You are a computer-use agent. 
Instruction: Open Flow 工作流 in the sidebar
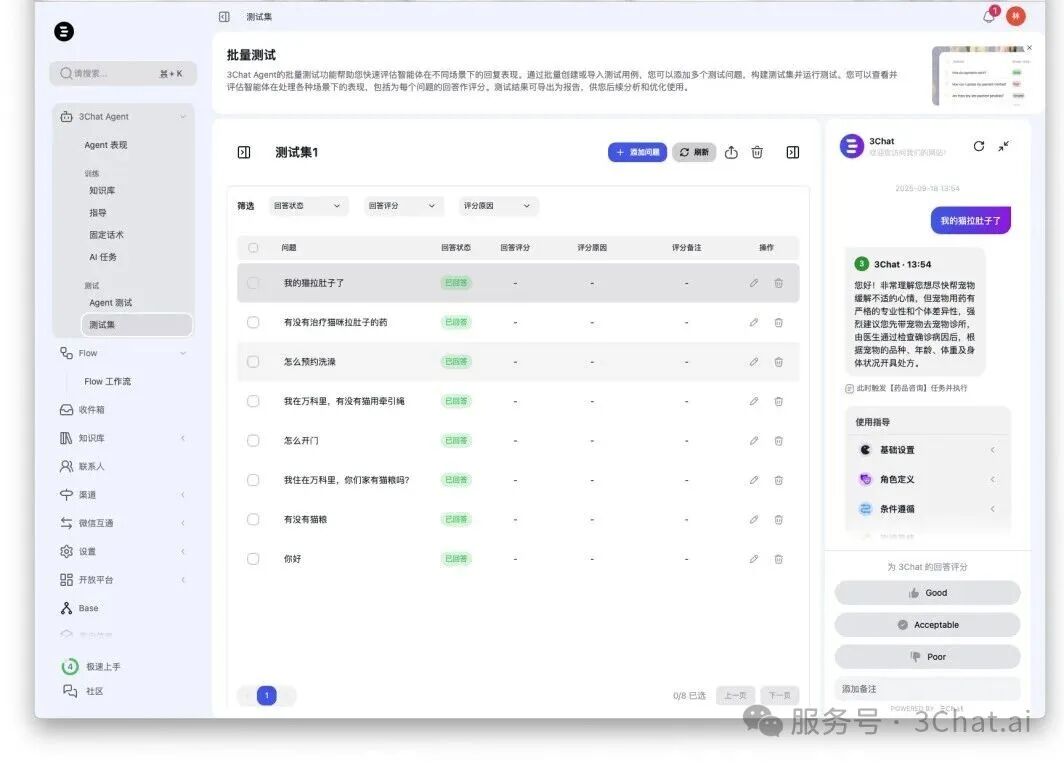108,381
